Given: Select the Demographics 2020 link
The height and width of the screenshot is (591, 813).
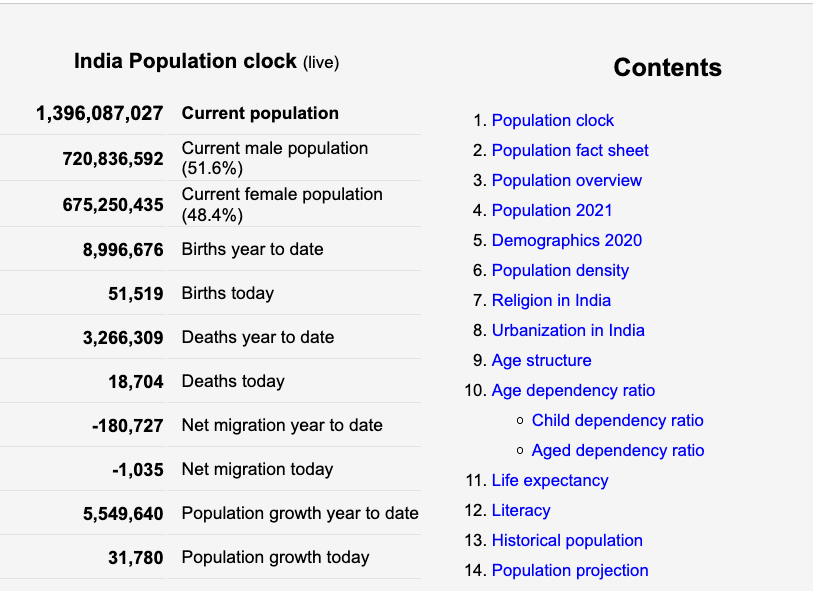Looking at the screenshot, I should pyautogui.click(x=566, y=241).
